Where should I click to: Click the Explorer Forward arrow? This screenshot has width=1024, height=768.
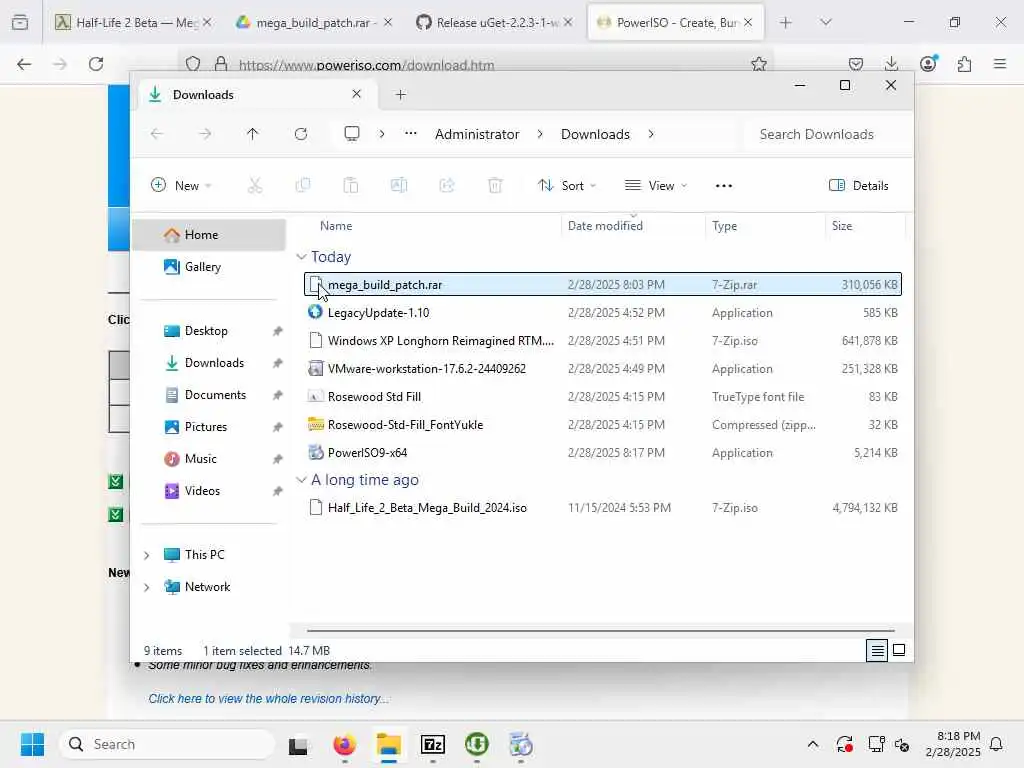pyautogui.click(x=205, y=134)
